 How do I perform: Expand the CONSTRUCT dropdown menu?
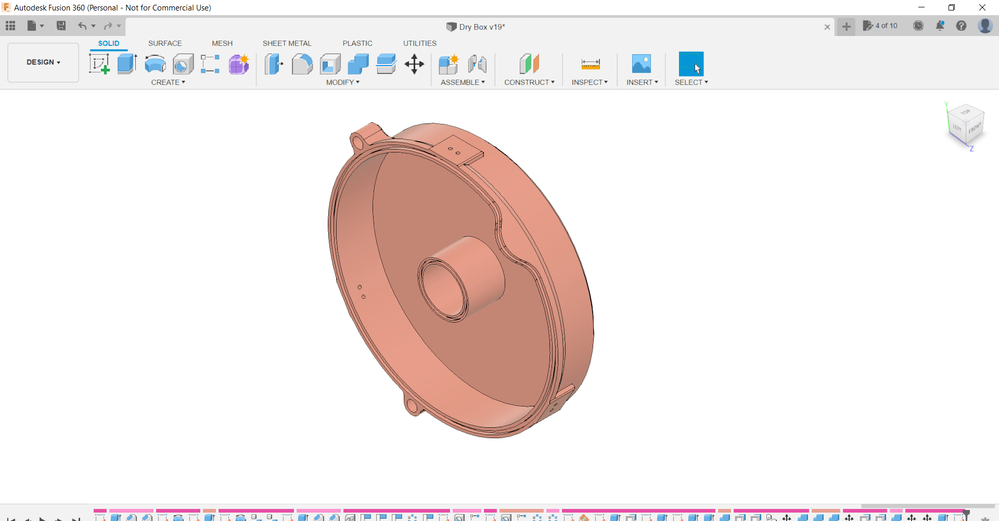pyautogui.click(x=529, y=82)
